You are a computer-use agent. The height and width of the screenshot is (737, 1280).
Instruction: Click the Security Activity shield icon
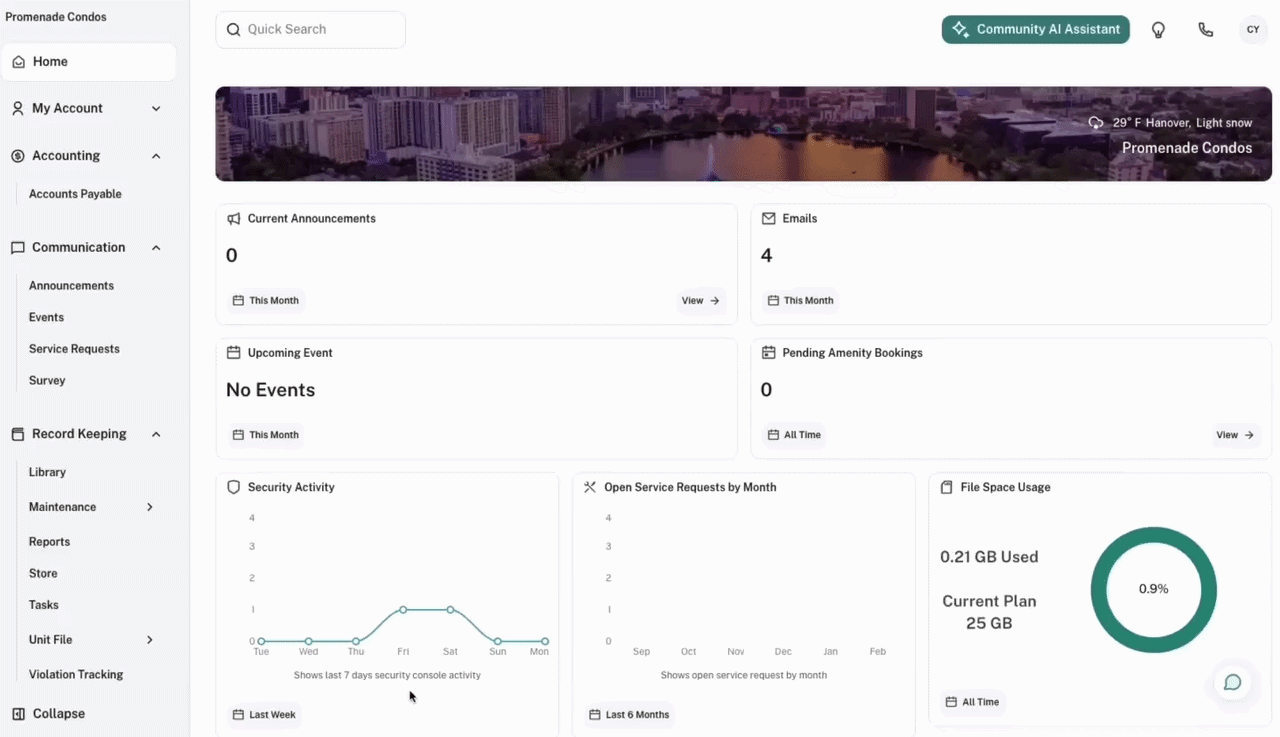[x=234, y=487]
